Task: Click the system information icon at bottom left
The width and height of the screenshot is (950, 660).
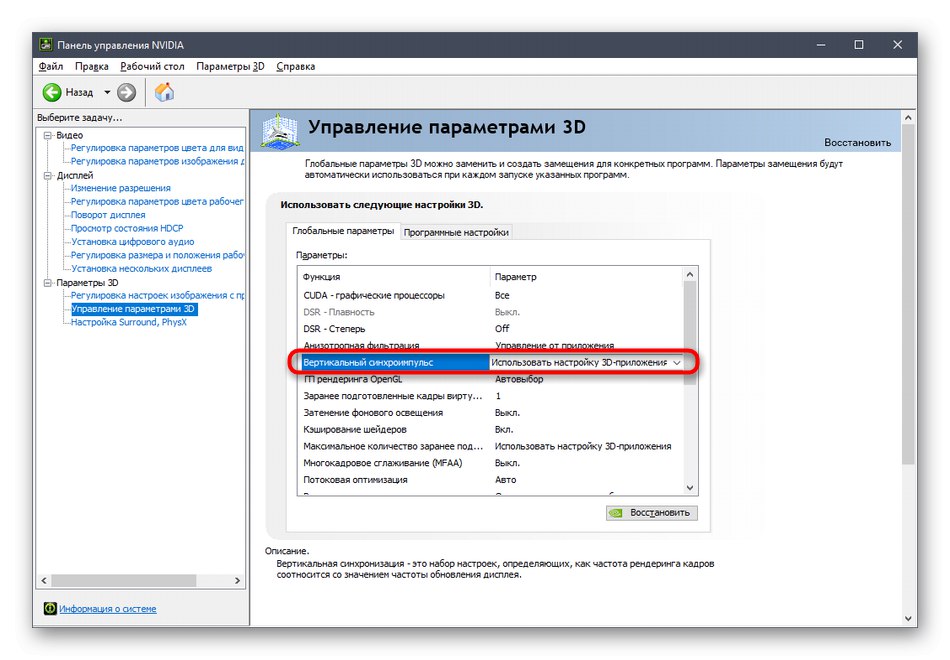Action: click(x=50, y=608)
